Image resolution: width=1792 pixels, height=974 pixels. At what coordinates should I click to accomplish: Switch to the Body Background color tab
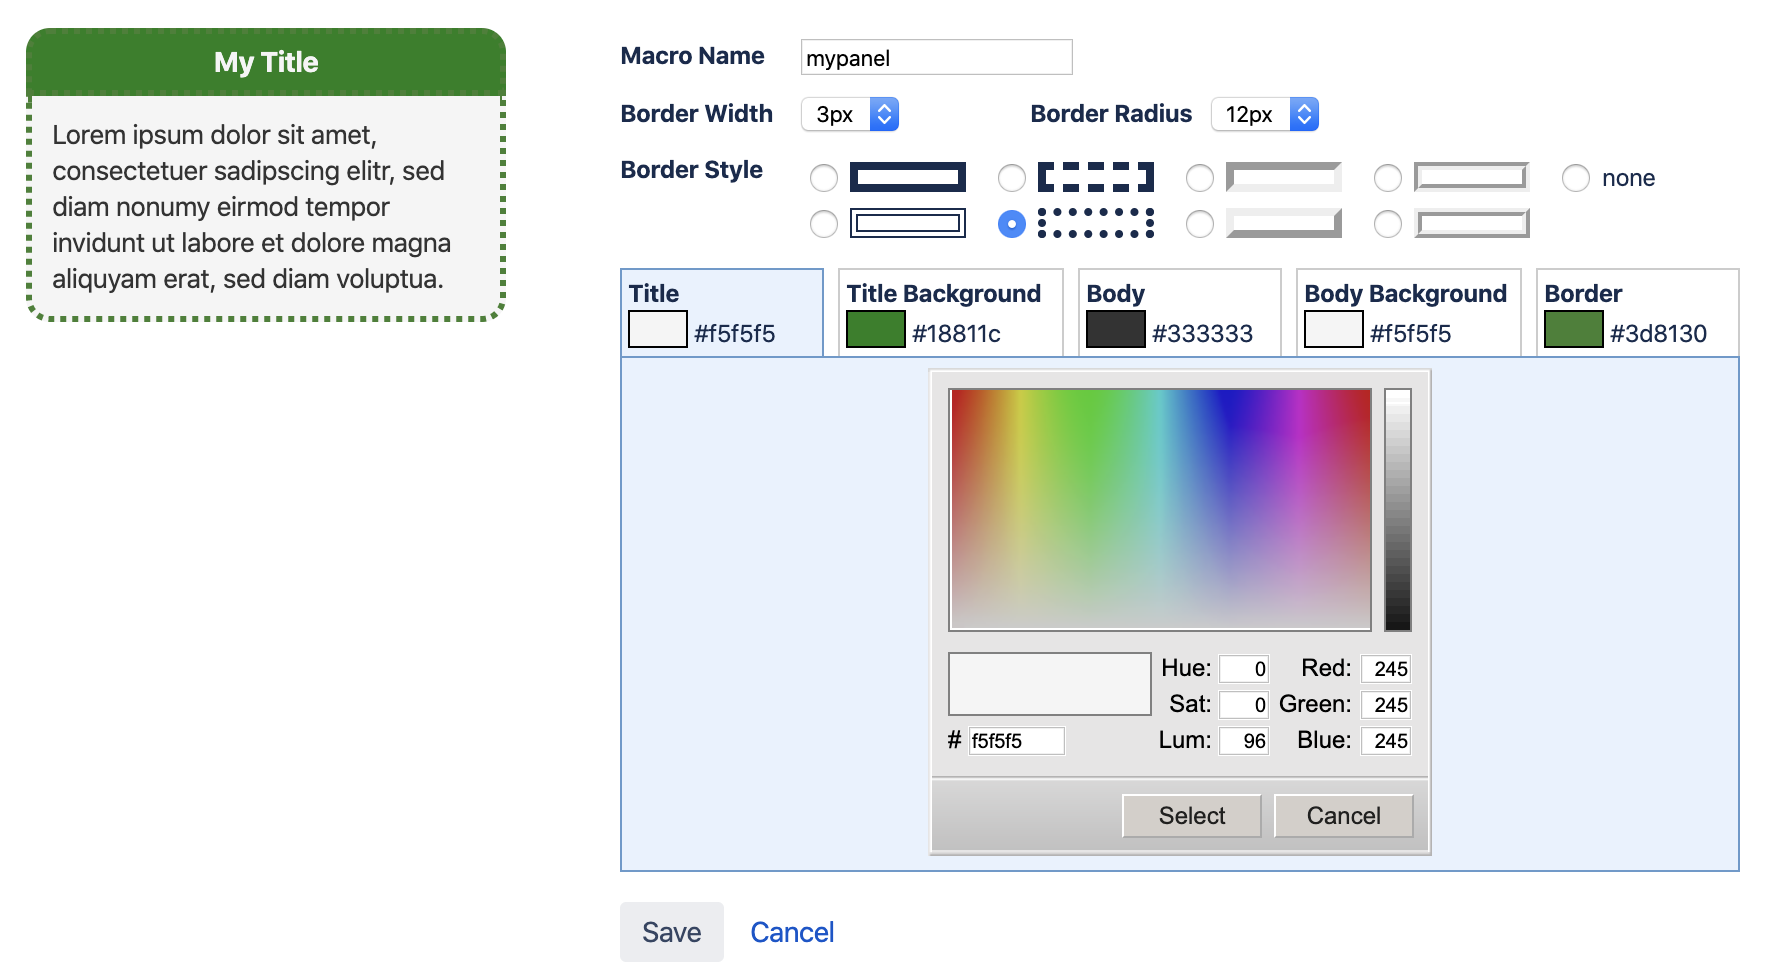[1408, 312]
